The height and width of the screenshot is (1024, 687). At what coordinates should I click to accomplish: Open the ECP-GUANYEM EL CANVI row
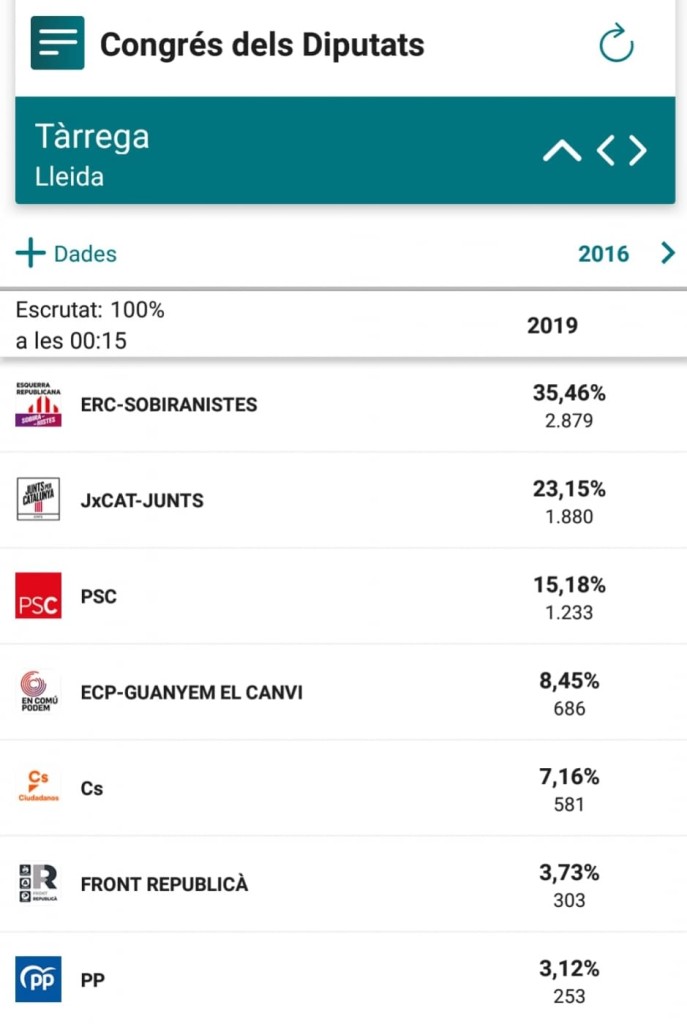(x=191, y=692)
